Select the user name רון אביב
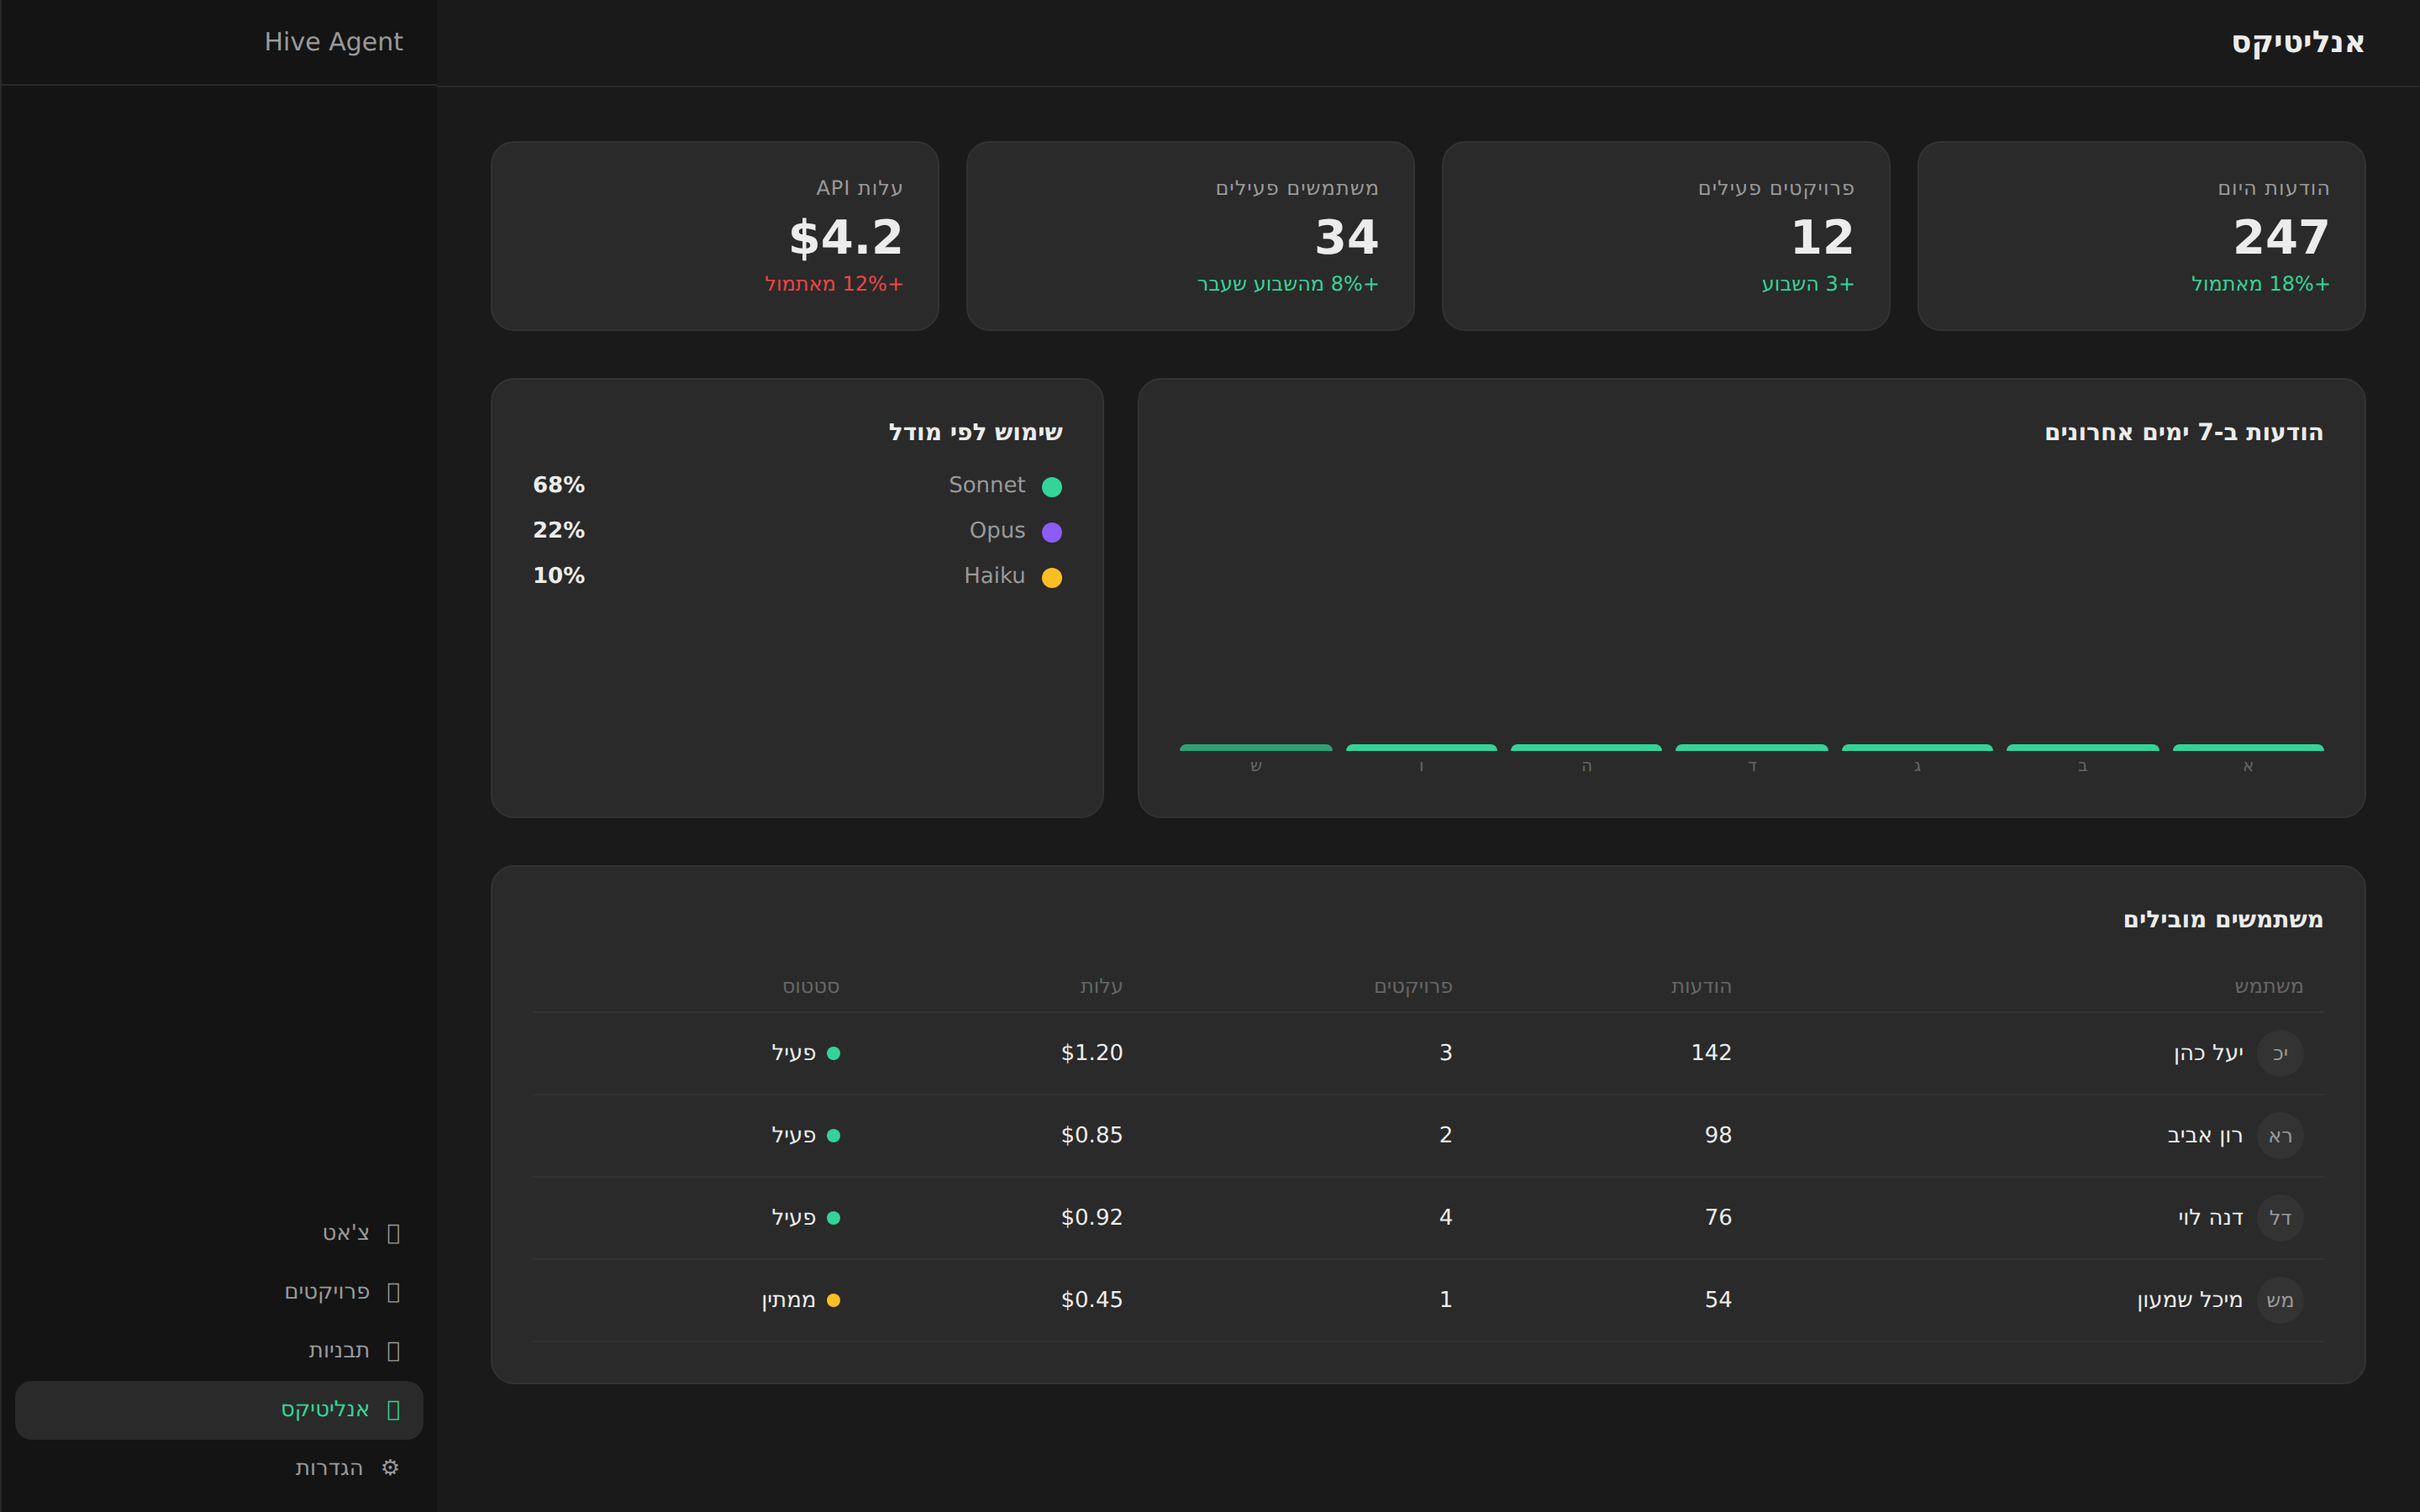The image size is (2420, 1512). pyautogui.click(x=2205, y=1136)
